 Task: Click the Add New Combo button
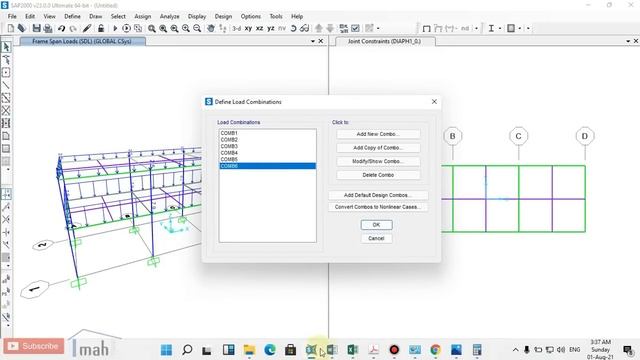(378, 134)
